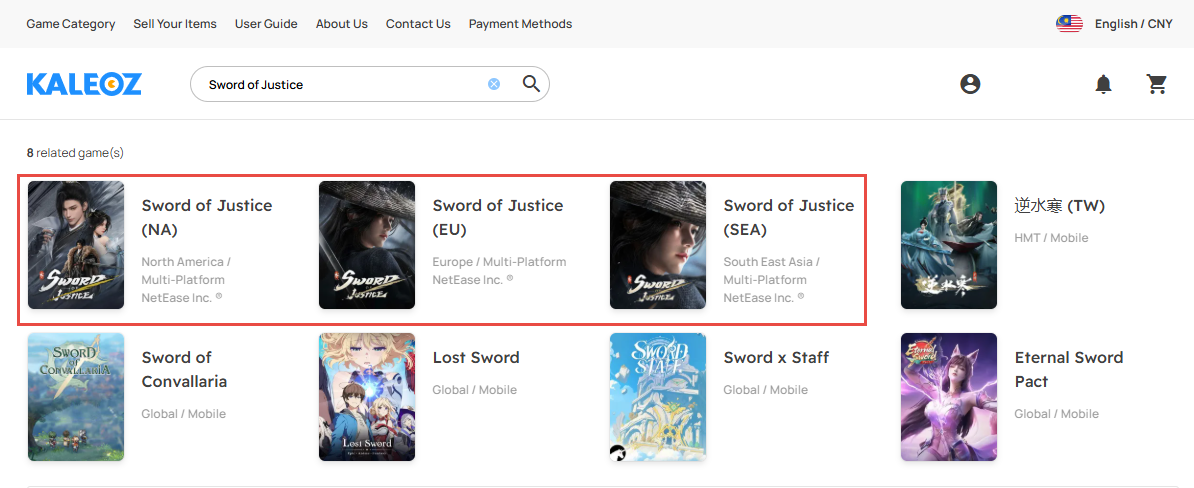1194x488 pixels.
Task: Click 'Global / Mobile' under Lost Sword
Action: coord(474,390)
